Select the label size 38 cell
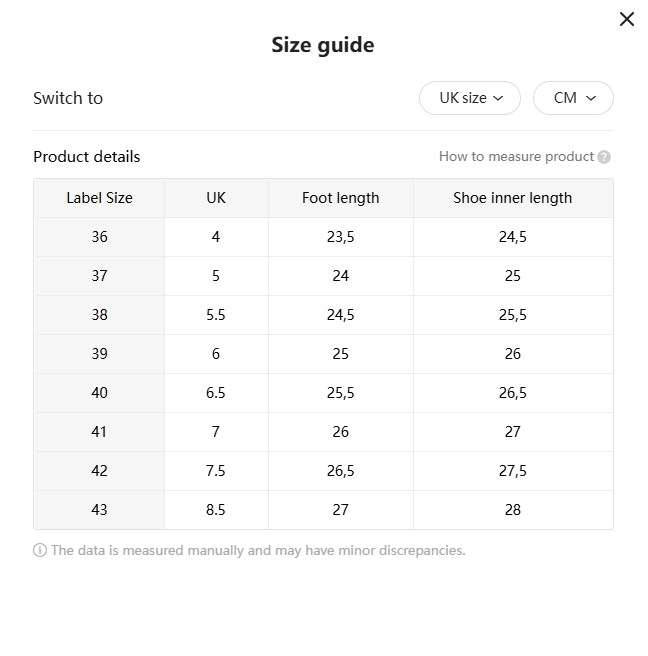The image size is (648, 656). (99, 315)
